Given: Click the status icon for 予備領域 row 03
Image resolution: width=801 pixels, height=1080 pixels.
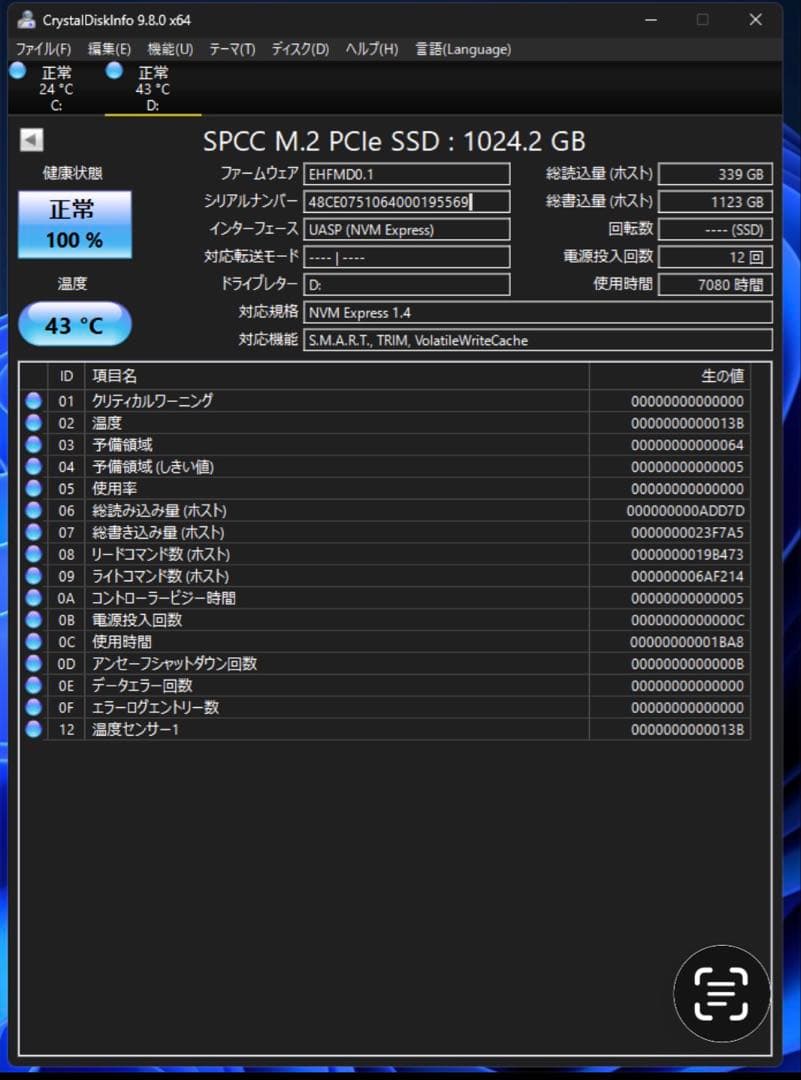Looking at the screenshot, I should pos(33,445).
